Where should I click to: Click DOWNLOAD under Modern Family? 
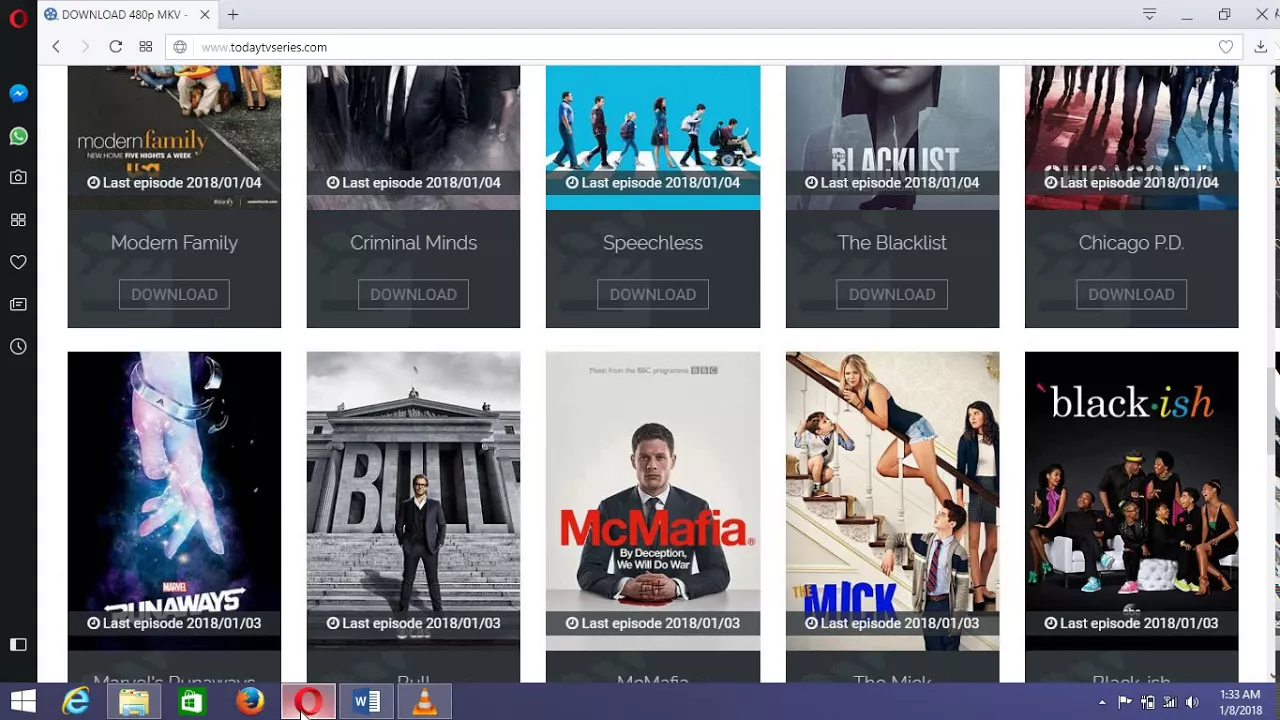[x=174, y=294]
